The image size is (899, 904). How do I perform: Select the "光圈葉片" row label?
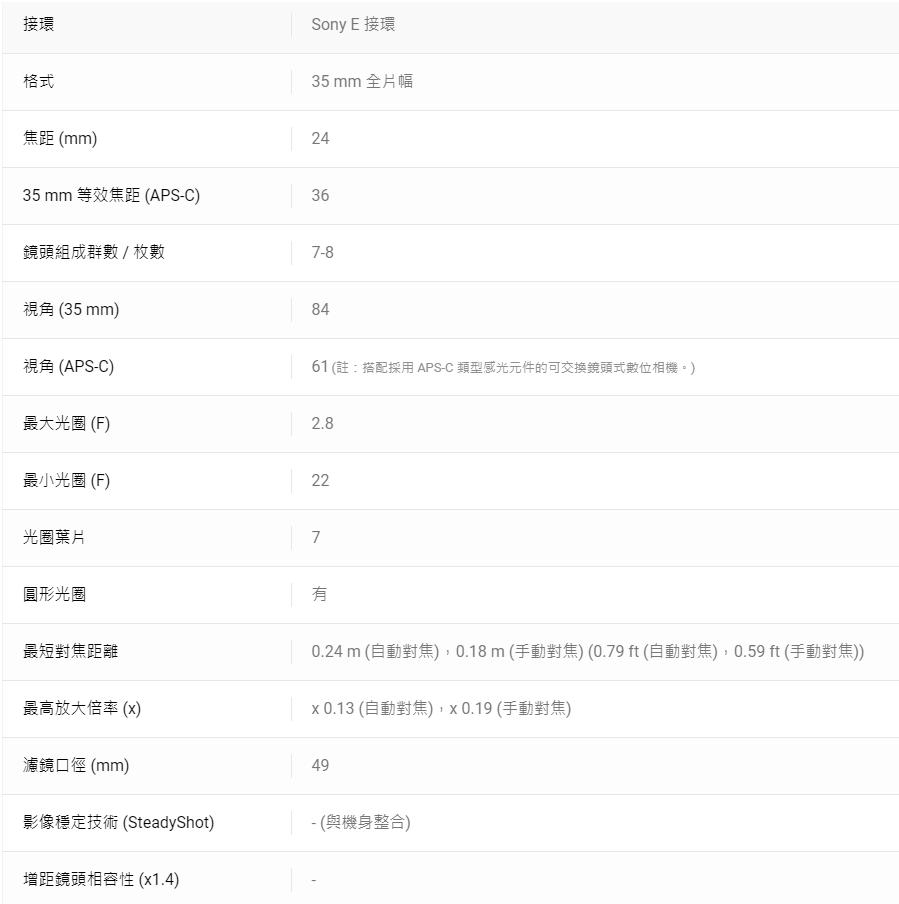click(x=54, y=537)
